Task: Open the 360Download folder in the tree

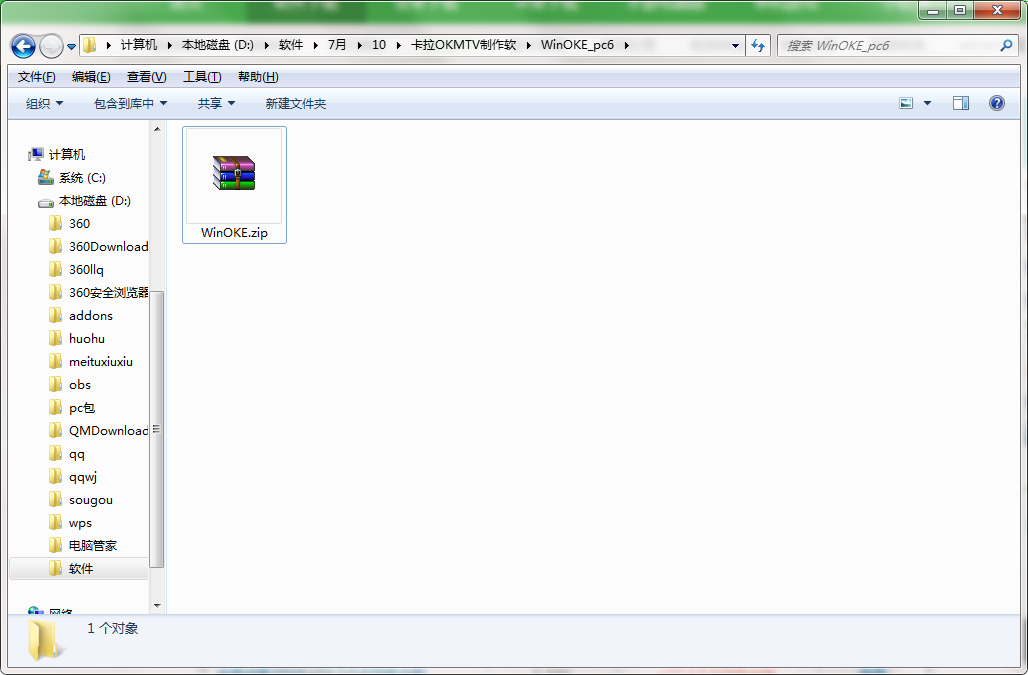Action: (108, 246)
